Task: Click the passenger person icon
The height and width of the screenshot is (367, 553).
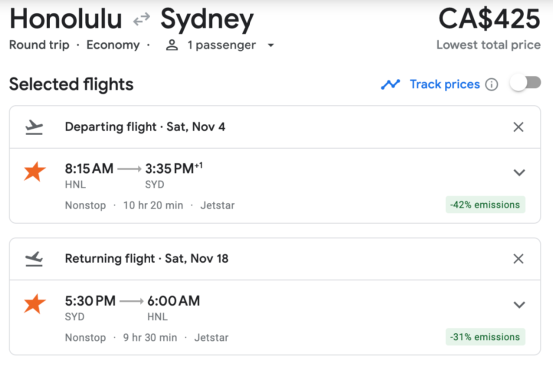Action: point(172,45)
